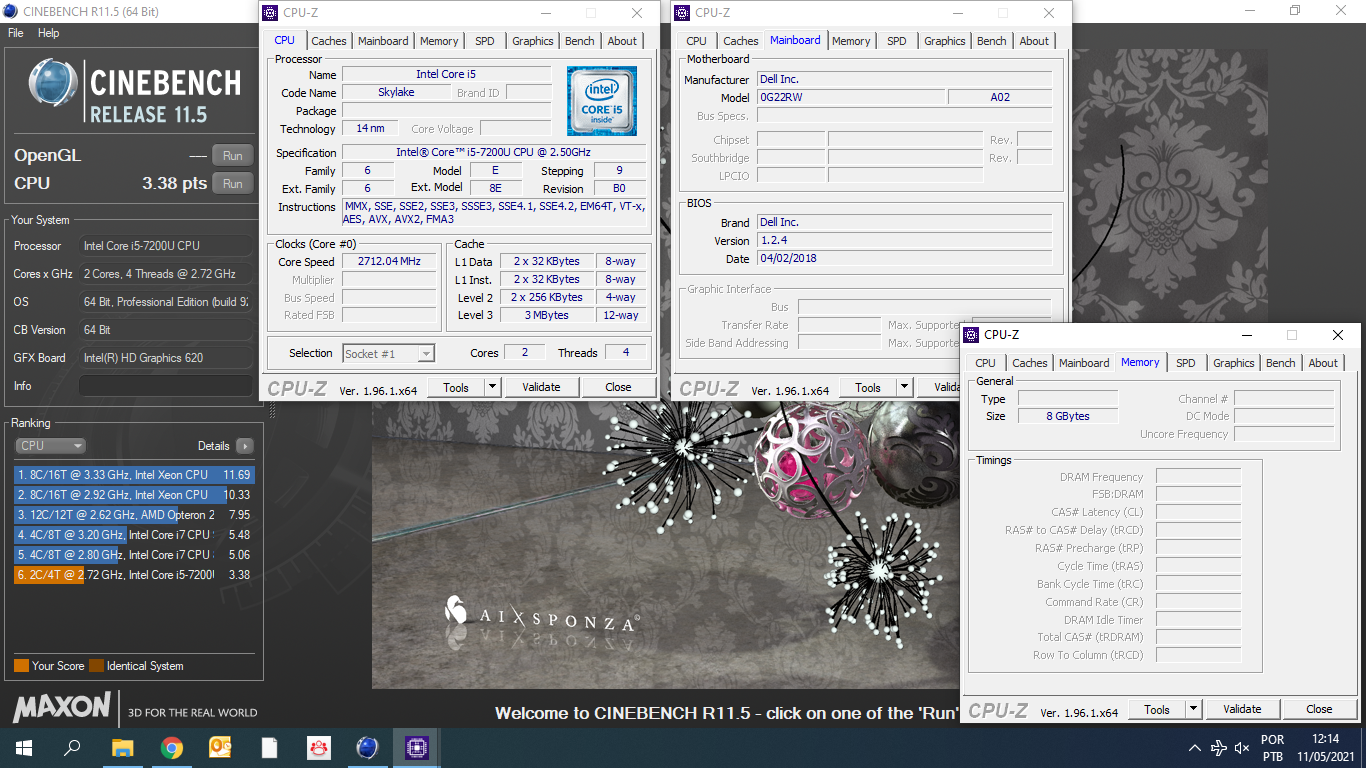
Task: Launch Google Chrome from taskbar
Action: coord(171,747)
